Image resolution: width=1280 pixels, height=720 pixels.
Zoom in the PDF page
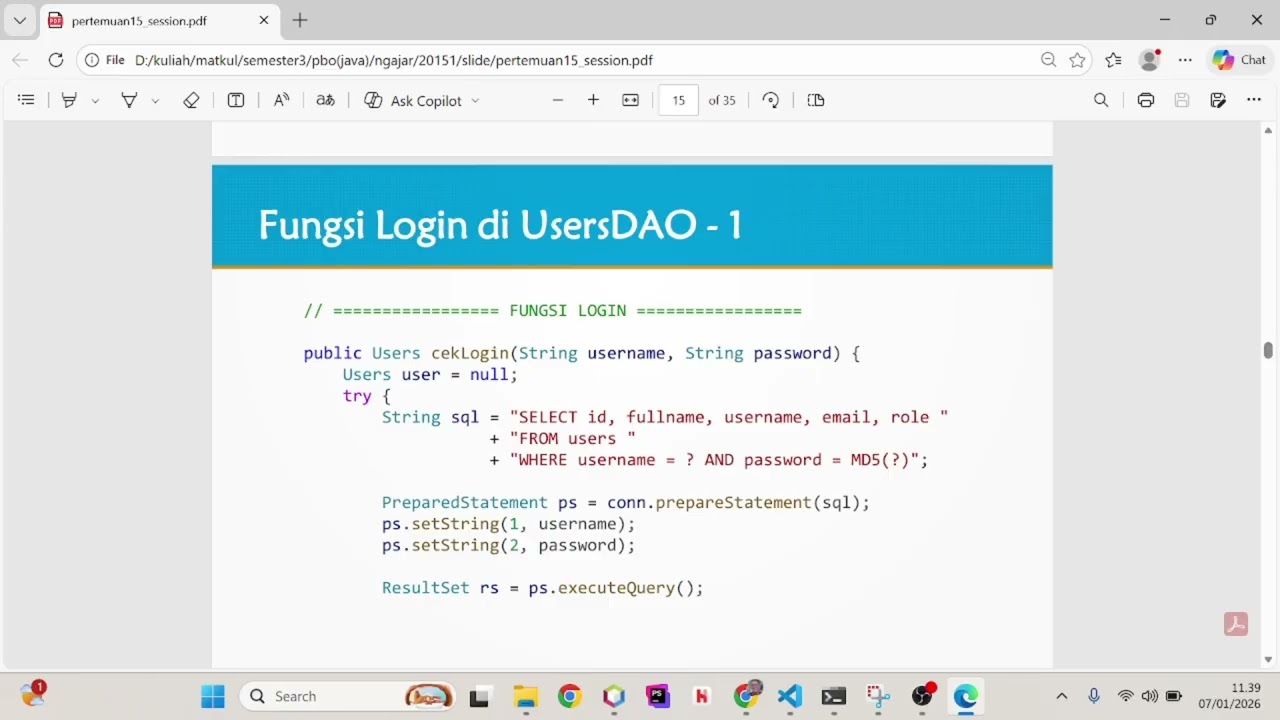(593, 100)
